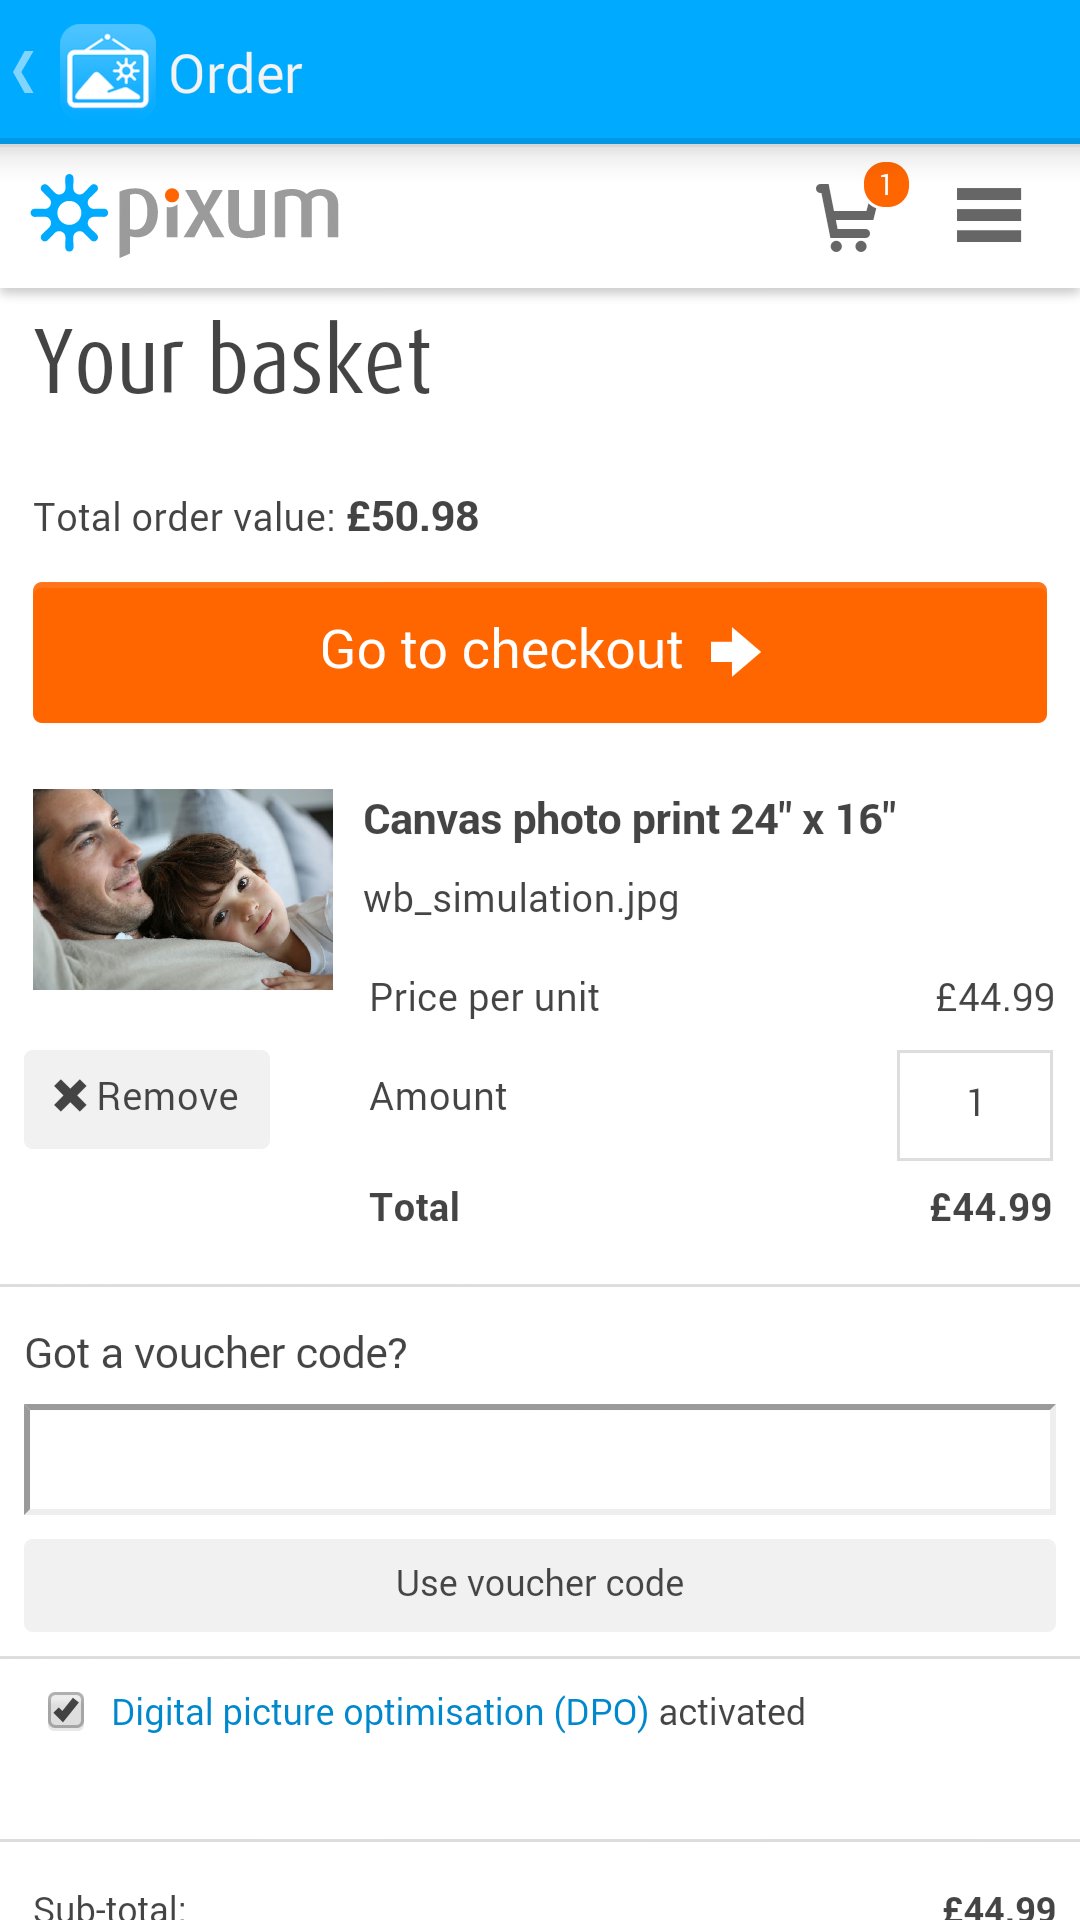Tap the Canvas photo print product title
The image size is (1080, 1920).
[630, 820]
